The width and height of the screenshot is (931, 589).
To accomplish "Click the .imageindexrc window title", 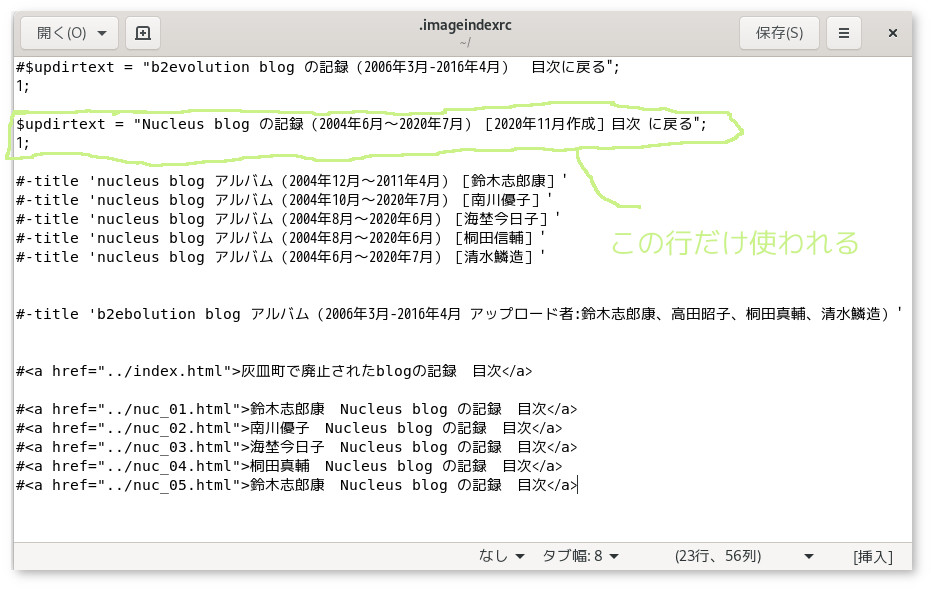I will coord(465,27).
